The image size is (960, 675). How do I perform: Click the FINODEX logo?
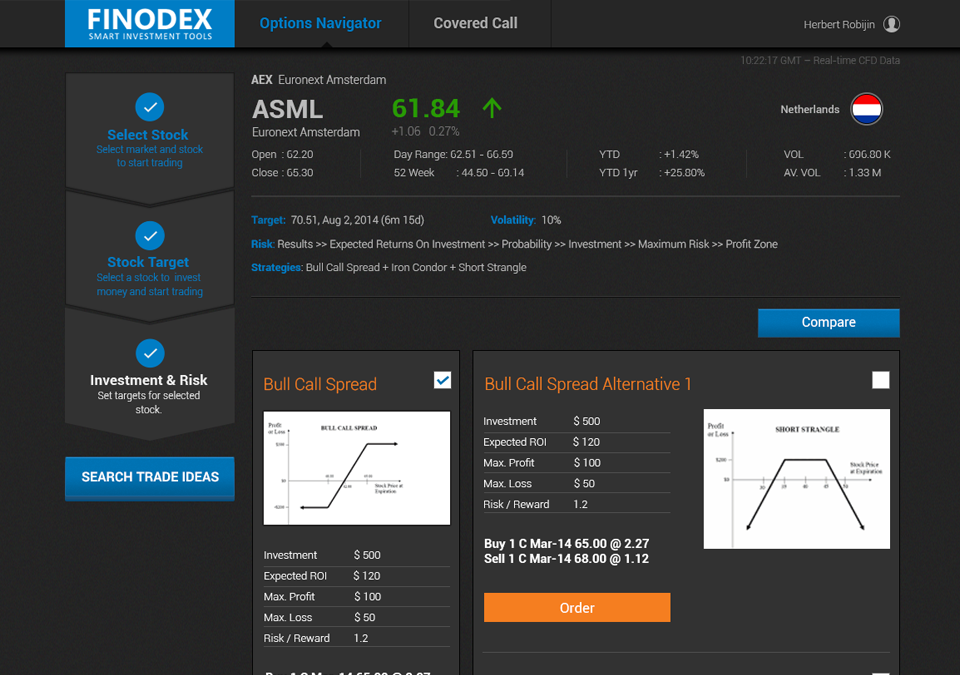(x=150, y=24)
